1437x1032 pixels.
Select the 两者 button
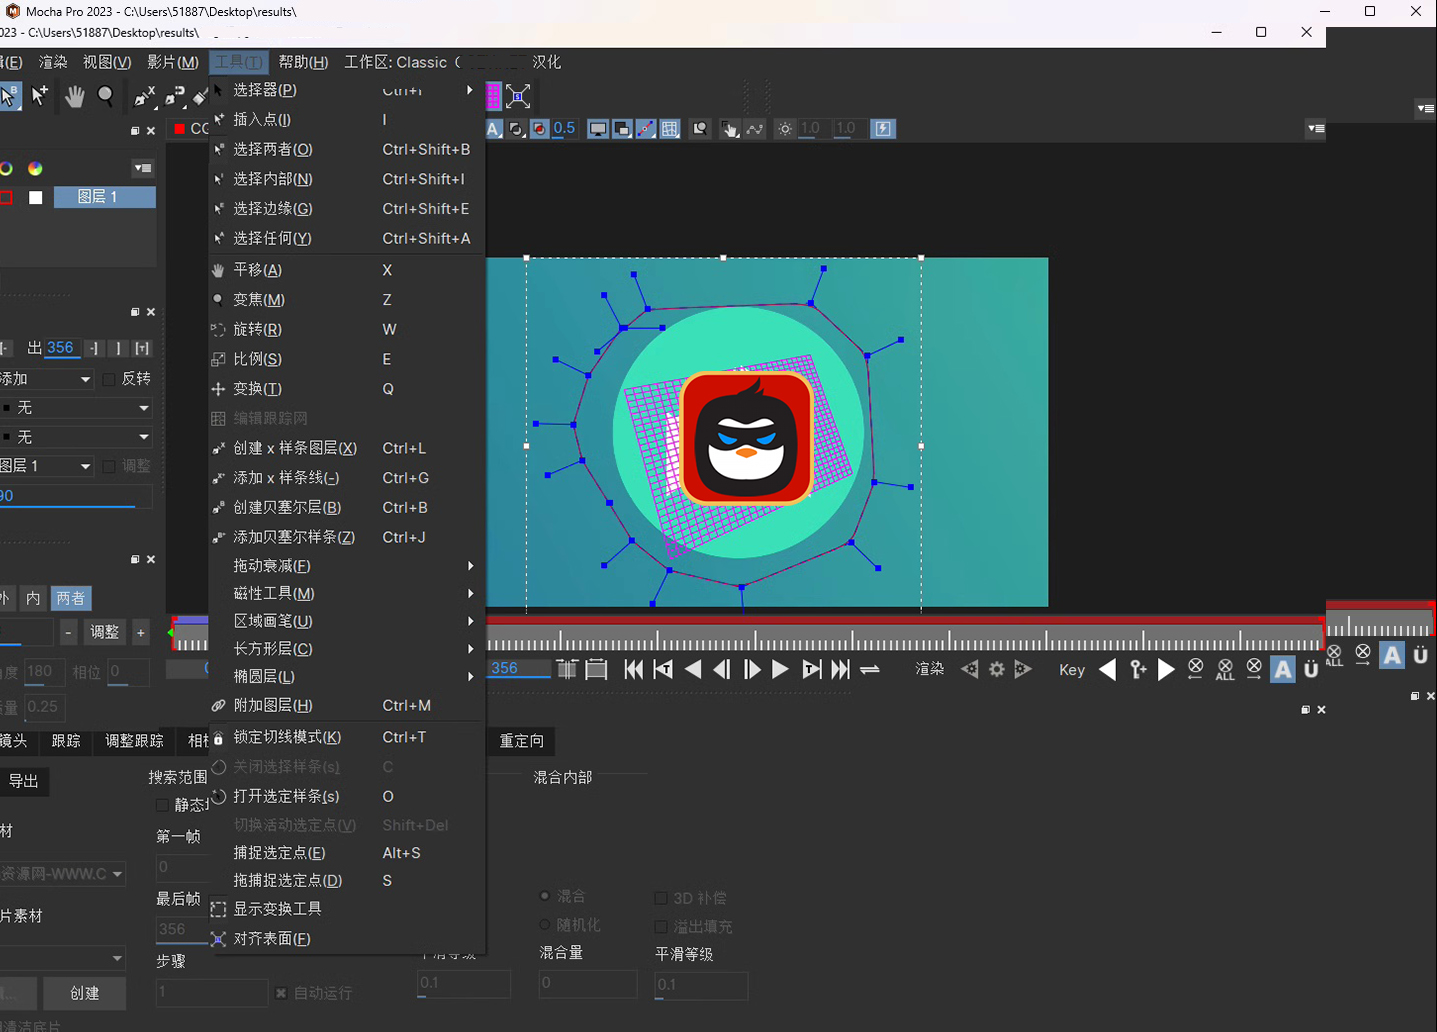[71, 598]
